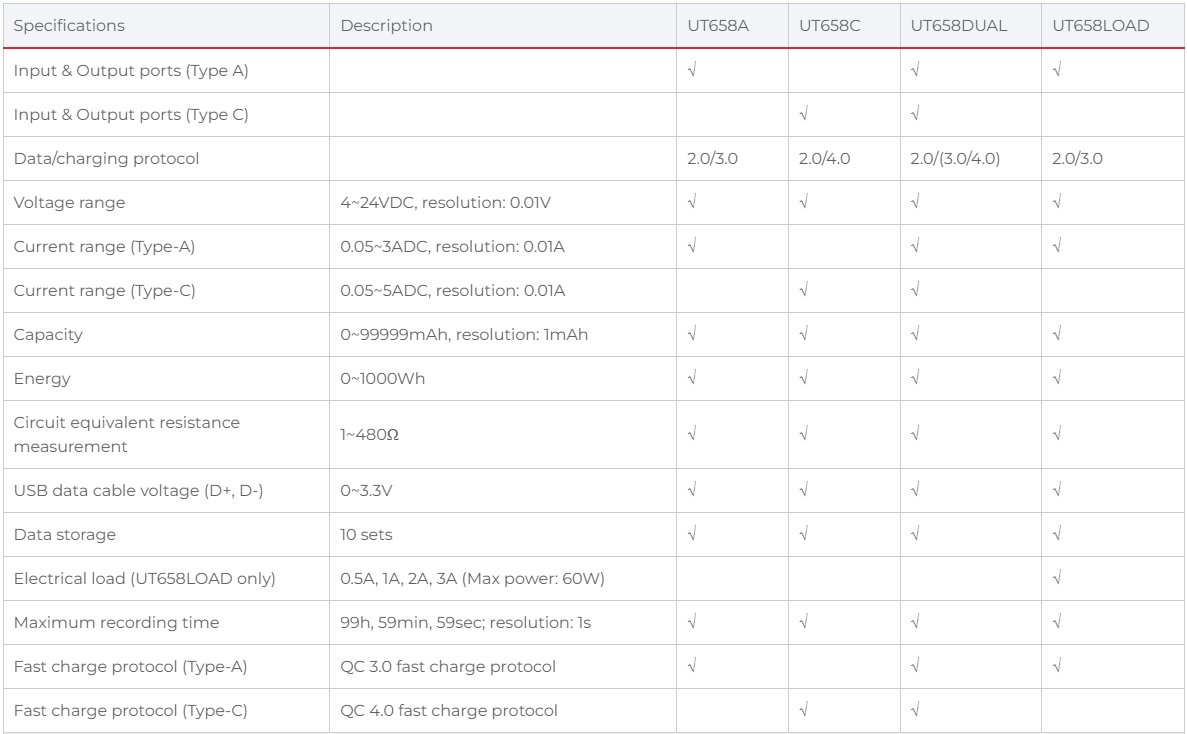
Task: Click UT658LOAD checkmark in Data storage row
Action: [x=1057, y=535]
